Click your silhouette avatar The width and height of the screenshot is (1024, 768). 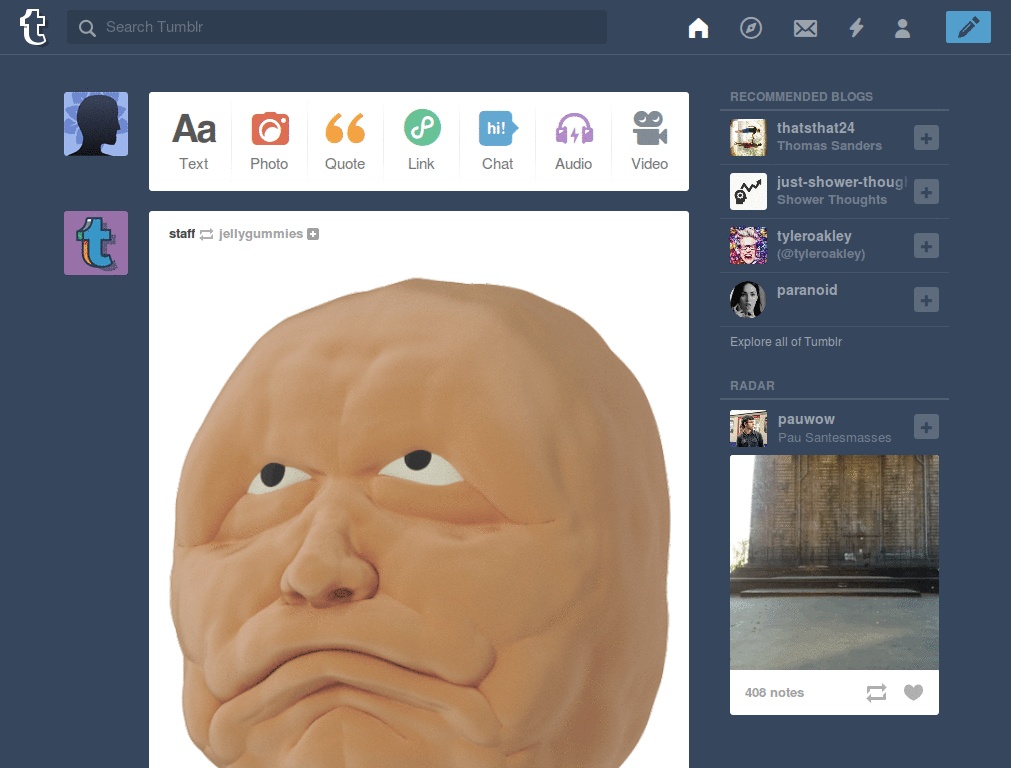click(96, 124)
